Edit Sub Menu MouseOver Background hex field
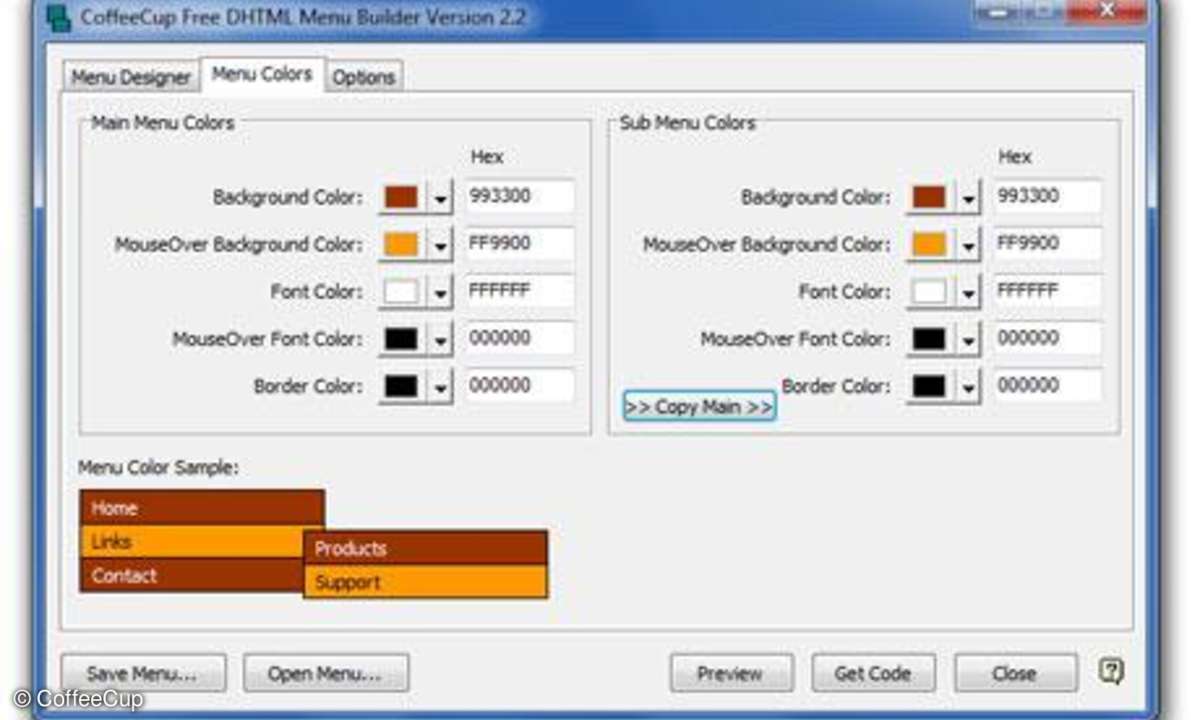1200x720 pixels. pos(1048,243)
